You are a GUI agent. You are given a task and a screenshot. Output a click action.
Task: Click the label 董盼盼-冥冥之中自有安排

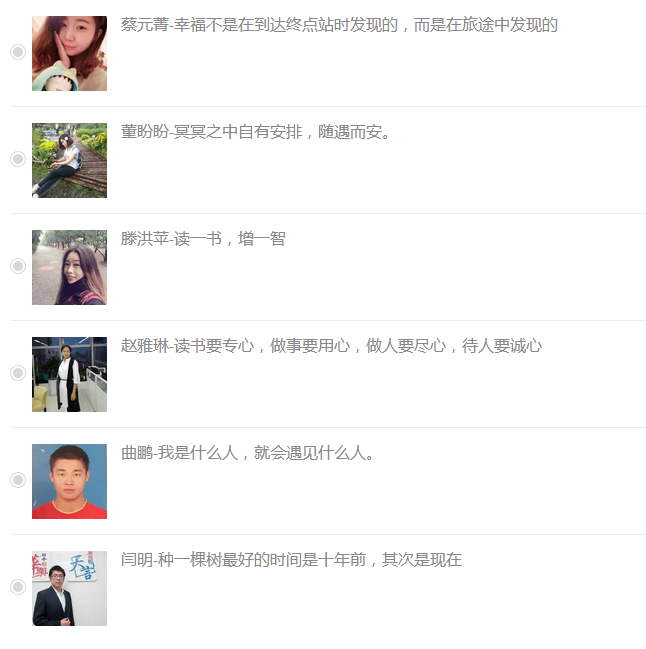211,132
